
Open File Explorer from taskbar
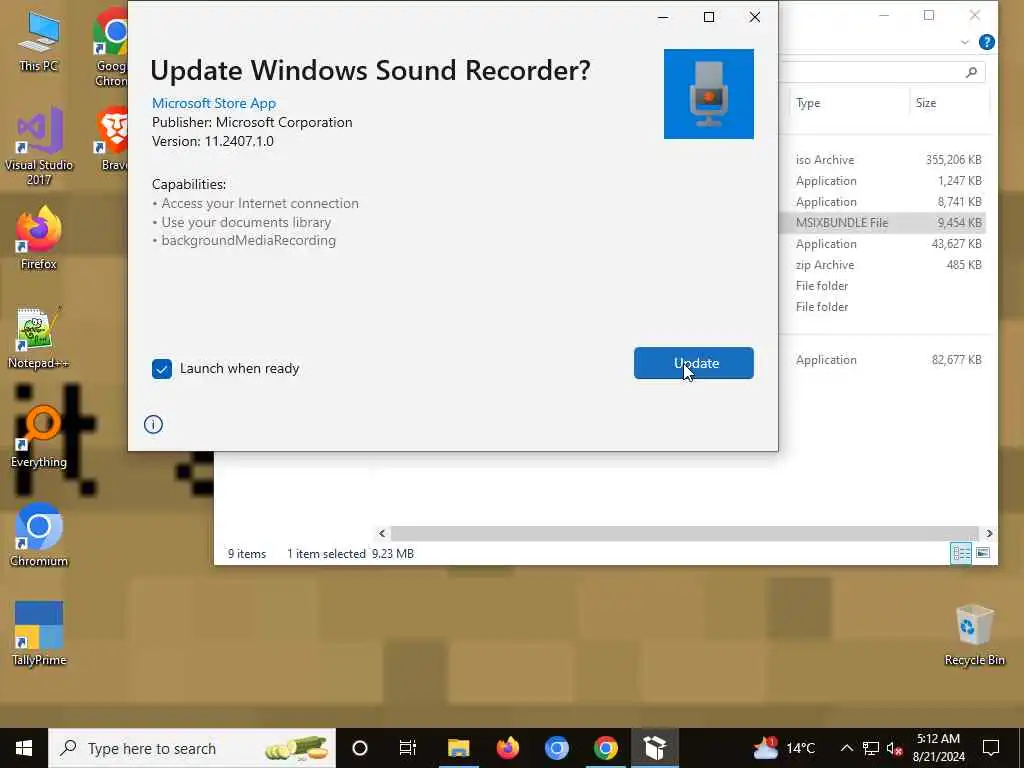pyautogui.click(x=458, y=748)
